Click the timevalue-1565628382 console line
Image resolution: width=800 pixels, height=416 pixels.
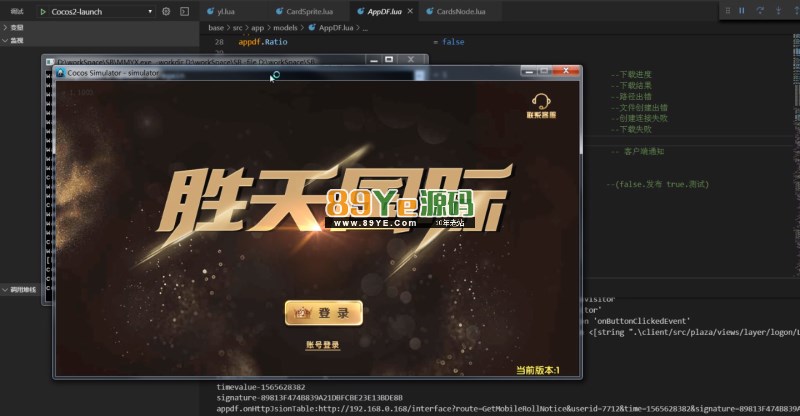261,387
